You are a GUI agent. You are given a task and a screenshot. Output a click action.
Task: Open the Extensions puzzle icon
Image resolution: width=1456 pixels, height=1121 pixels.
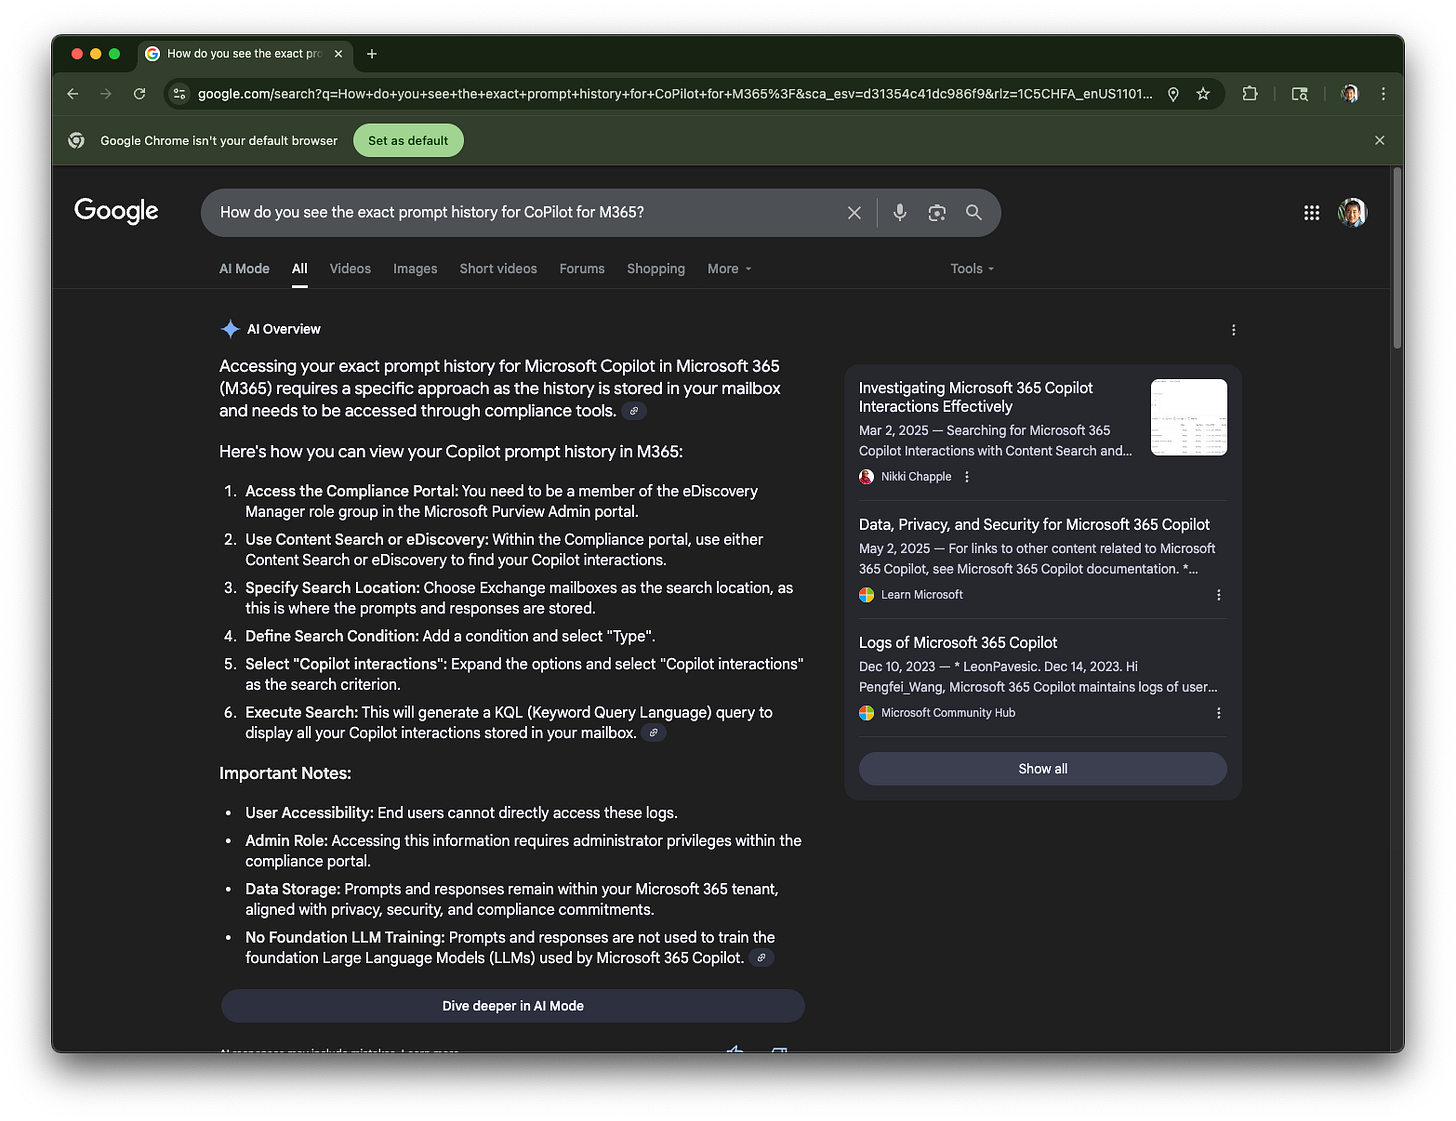(x=1250, y=94)
